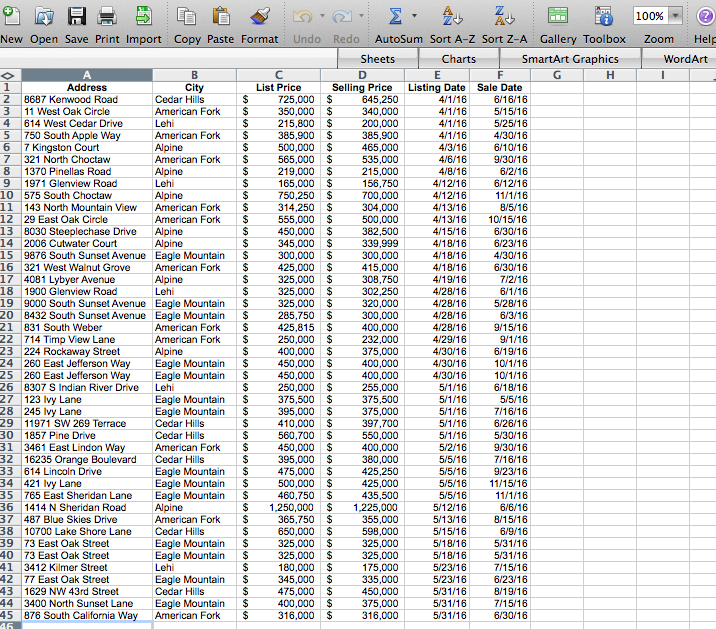
Task: Select cell 8687 Kenwood Road
Action: point(87,99)
